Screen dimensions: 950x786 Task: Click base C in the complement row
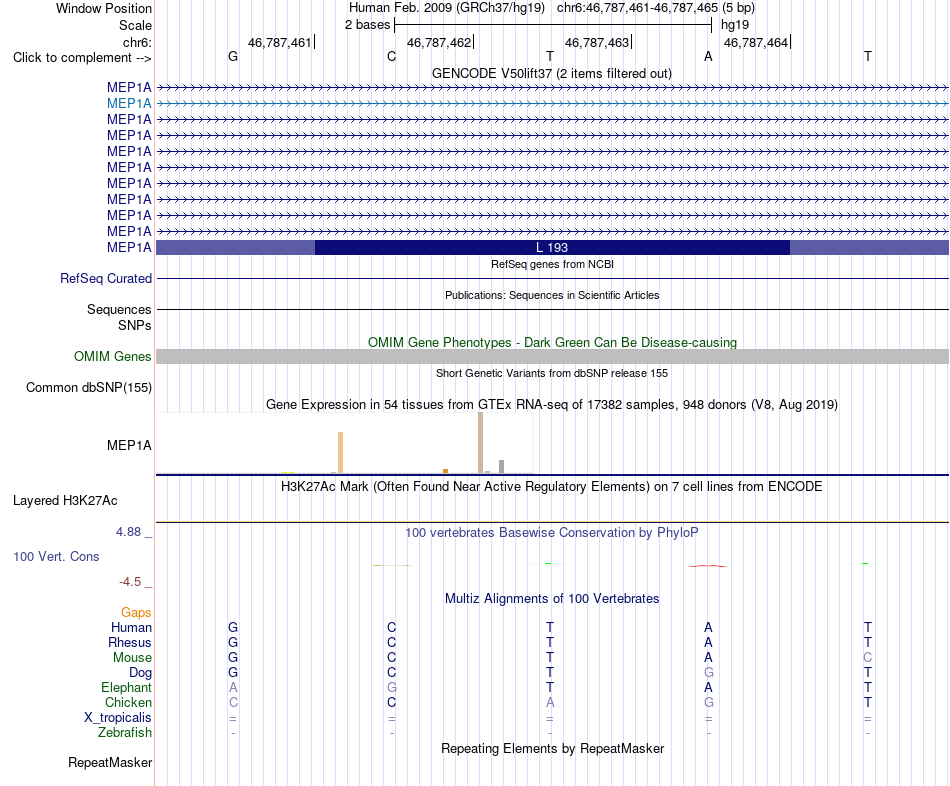[391, 56]
